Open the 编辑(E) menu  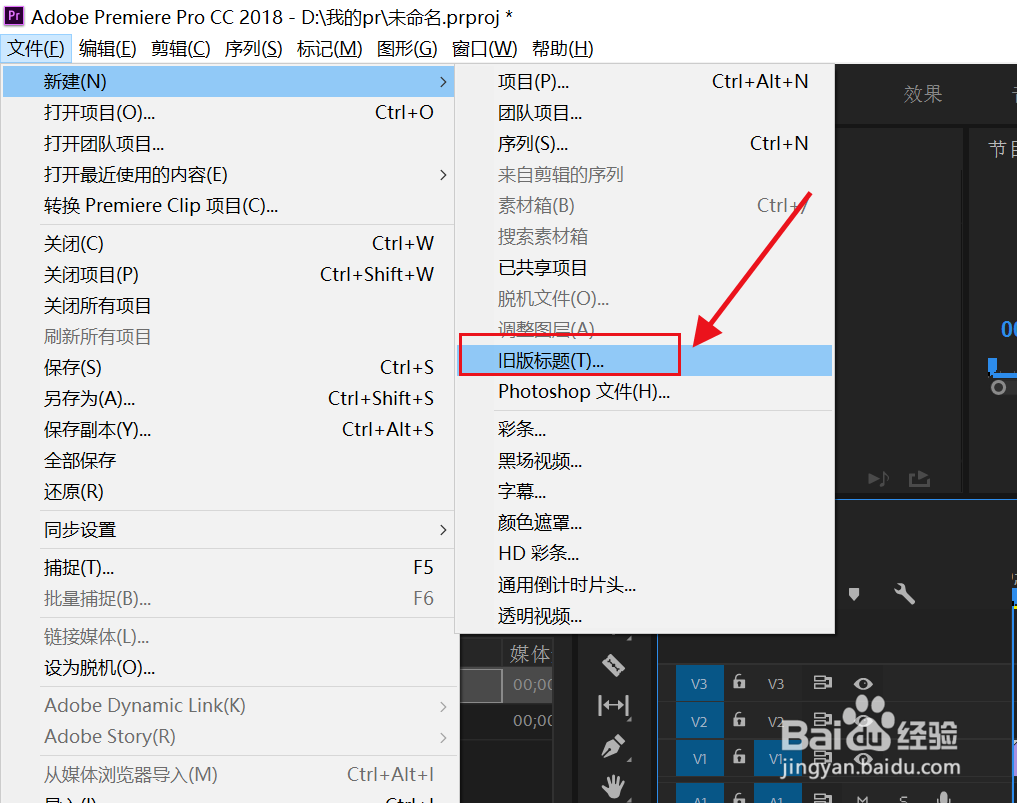pyautogui.click(x=108, y=49)
